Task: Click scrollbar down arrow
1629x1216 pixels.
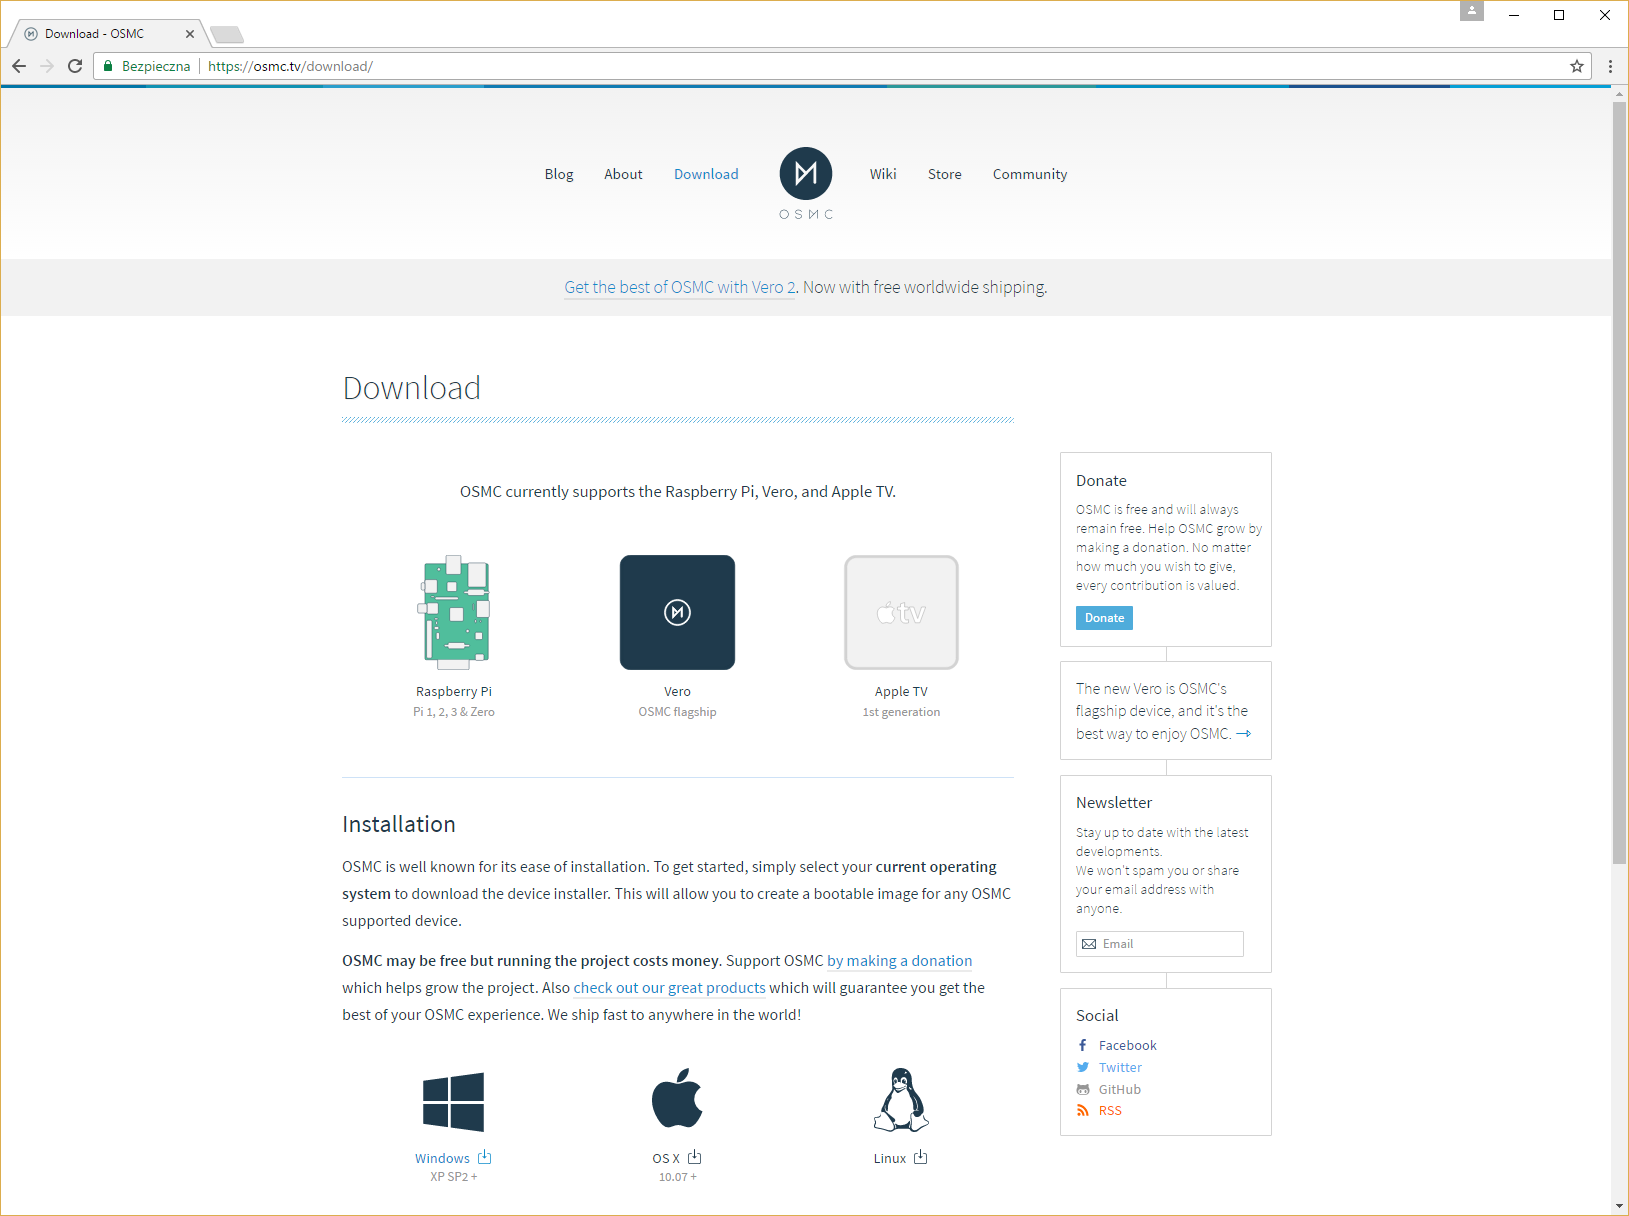Action: point(1619,1206)
